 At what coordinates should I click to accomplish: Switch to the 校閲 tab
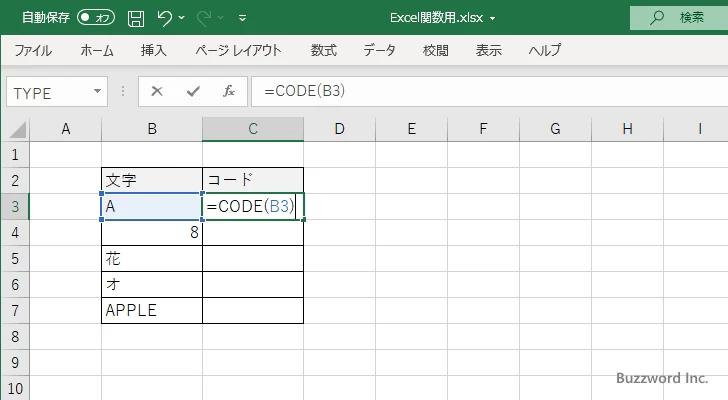pos(436,50)
